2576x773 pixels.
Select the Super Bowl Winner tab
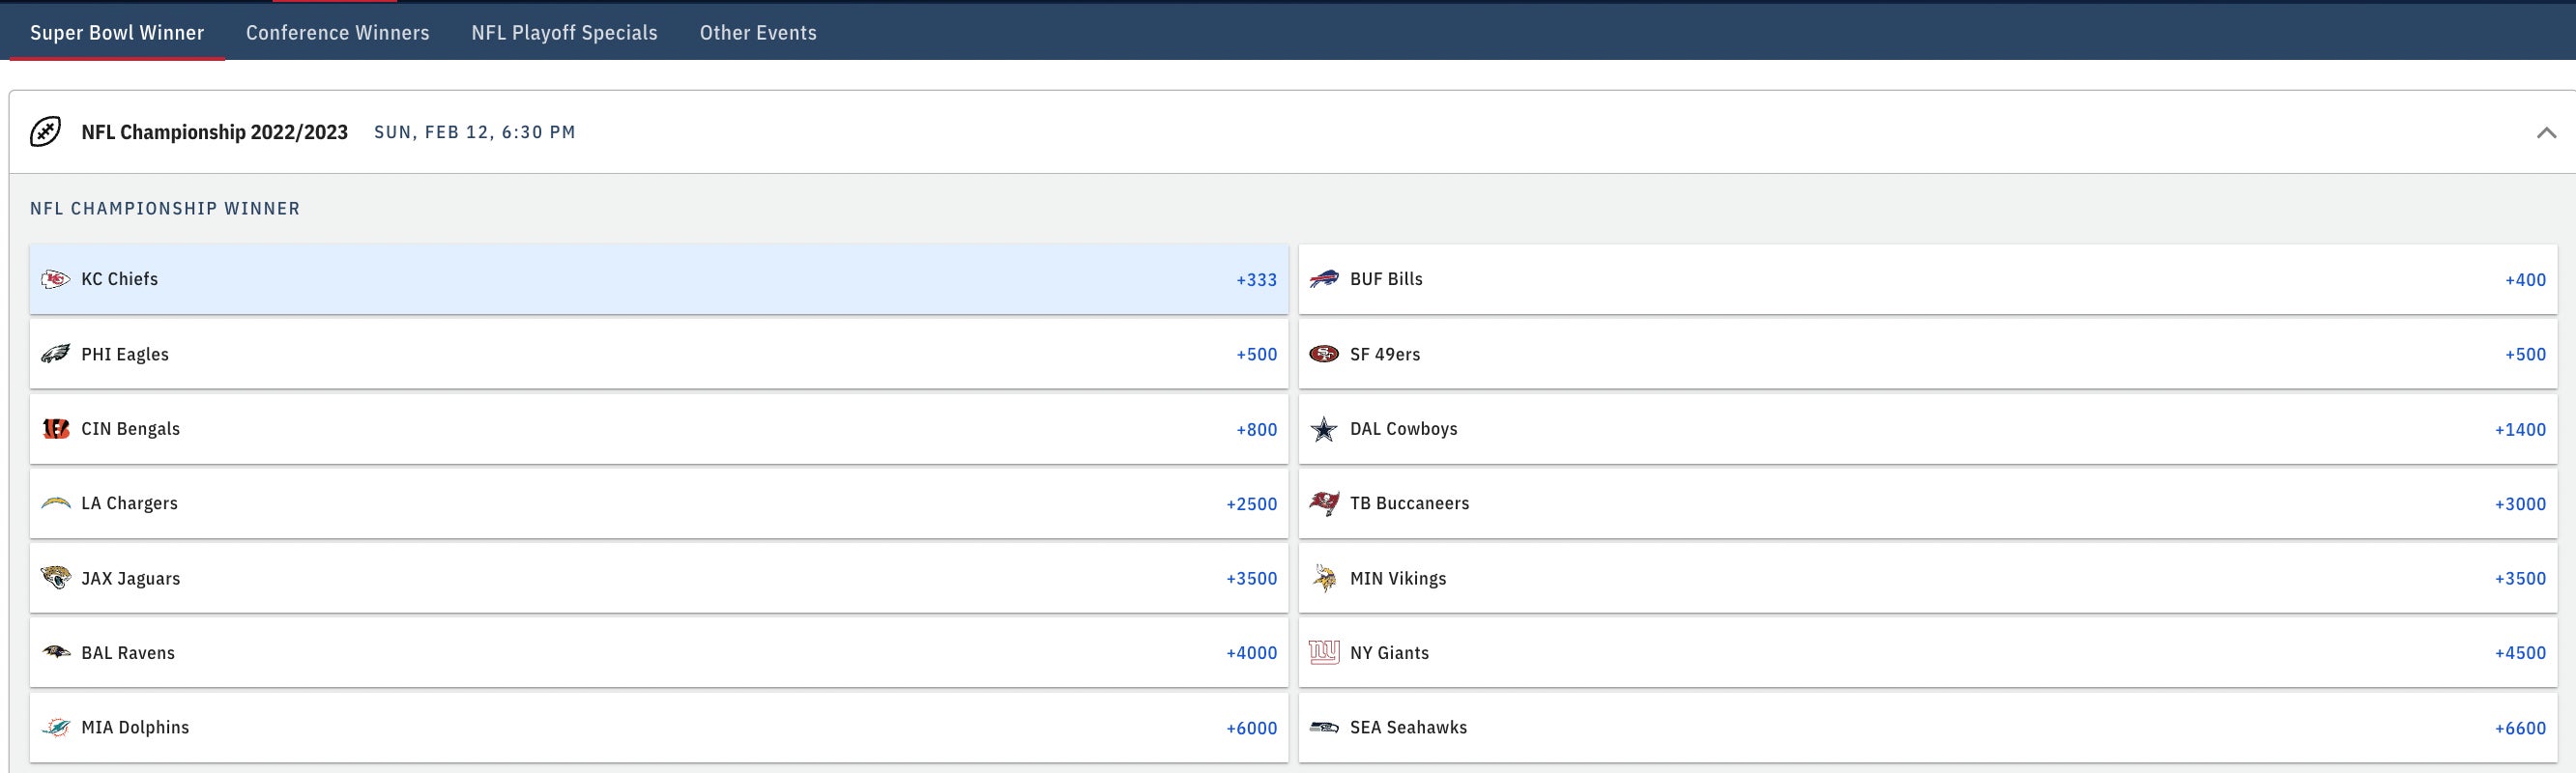click(x=117, y=33)
